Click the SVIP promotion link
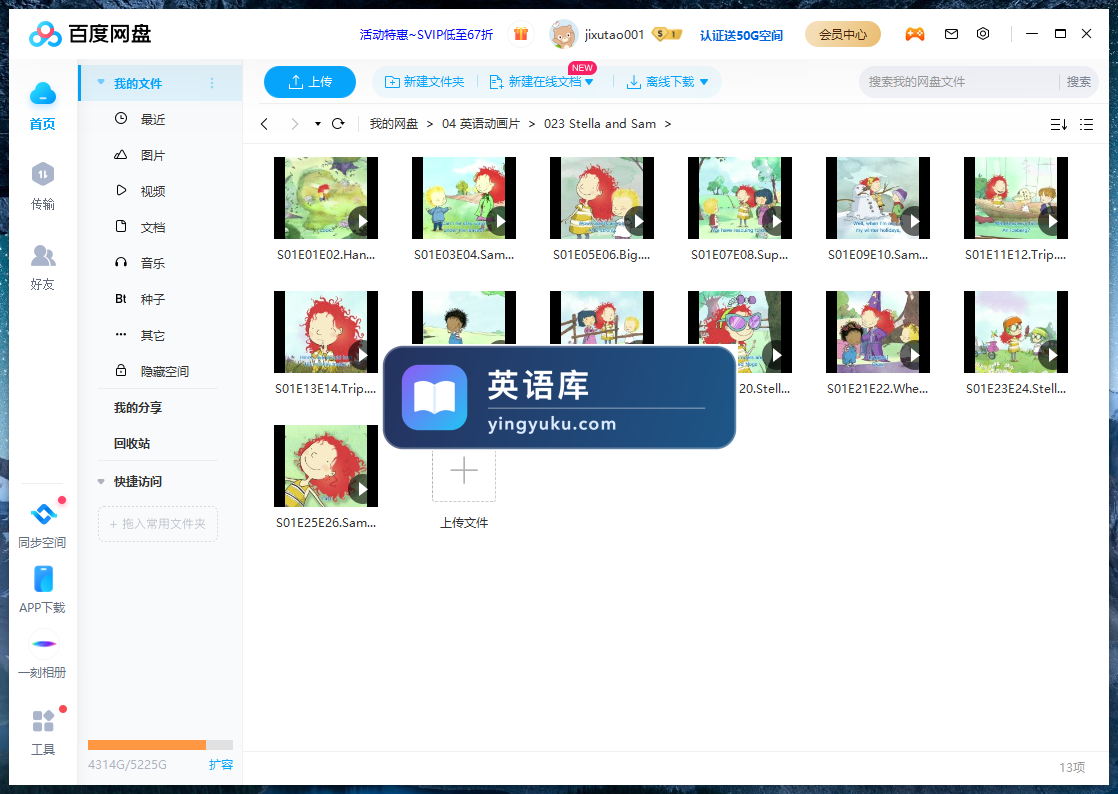This screenshot has width=1118, height=794. pos(426,34)
